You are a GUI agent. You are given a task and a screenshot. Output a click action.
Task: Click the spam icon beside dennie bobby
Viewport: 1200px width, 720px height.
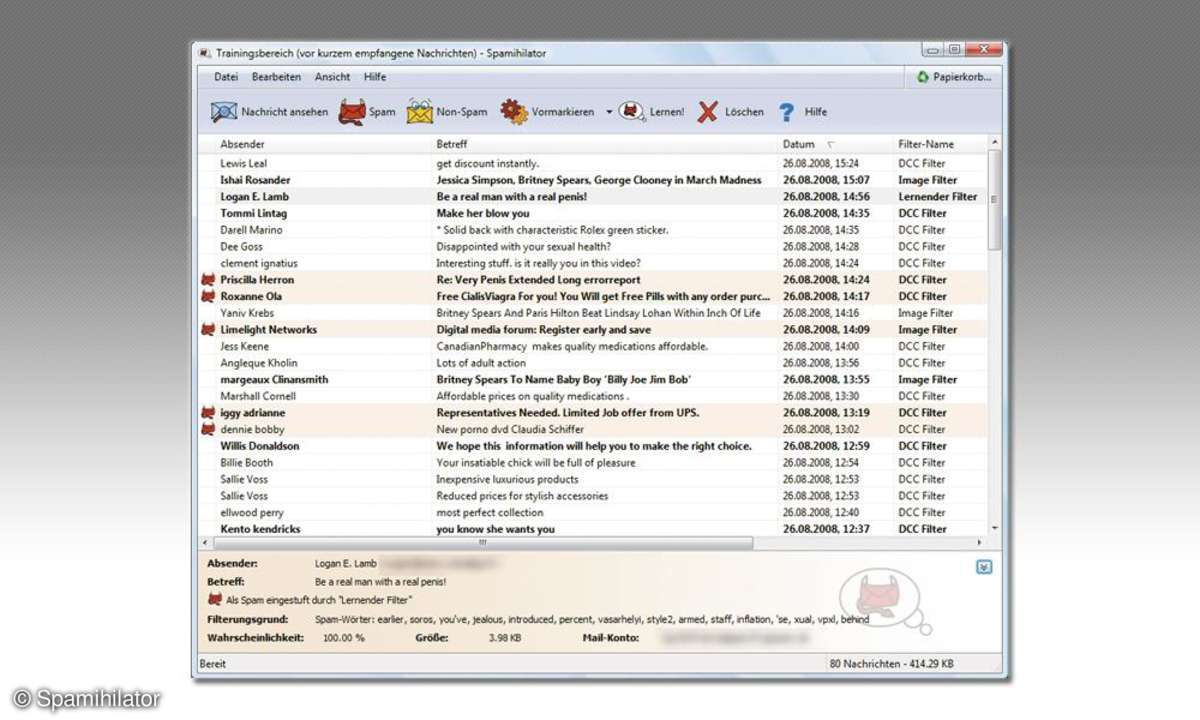(208, 429)
